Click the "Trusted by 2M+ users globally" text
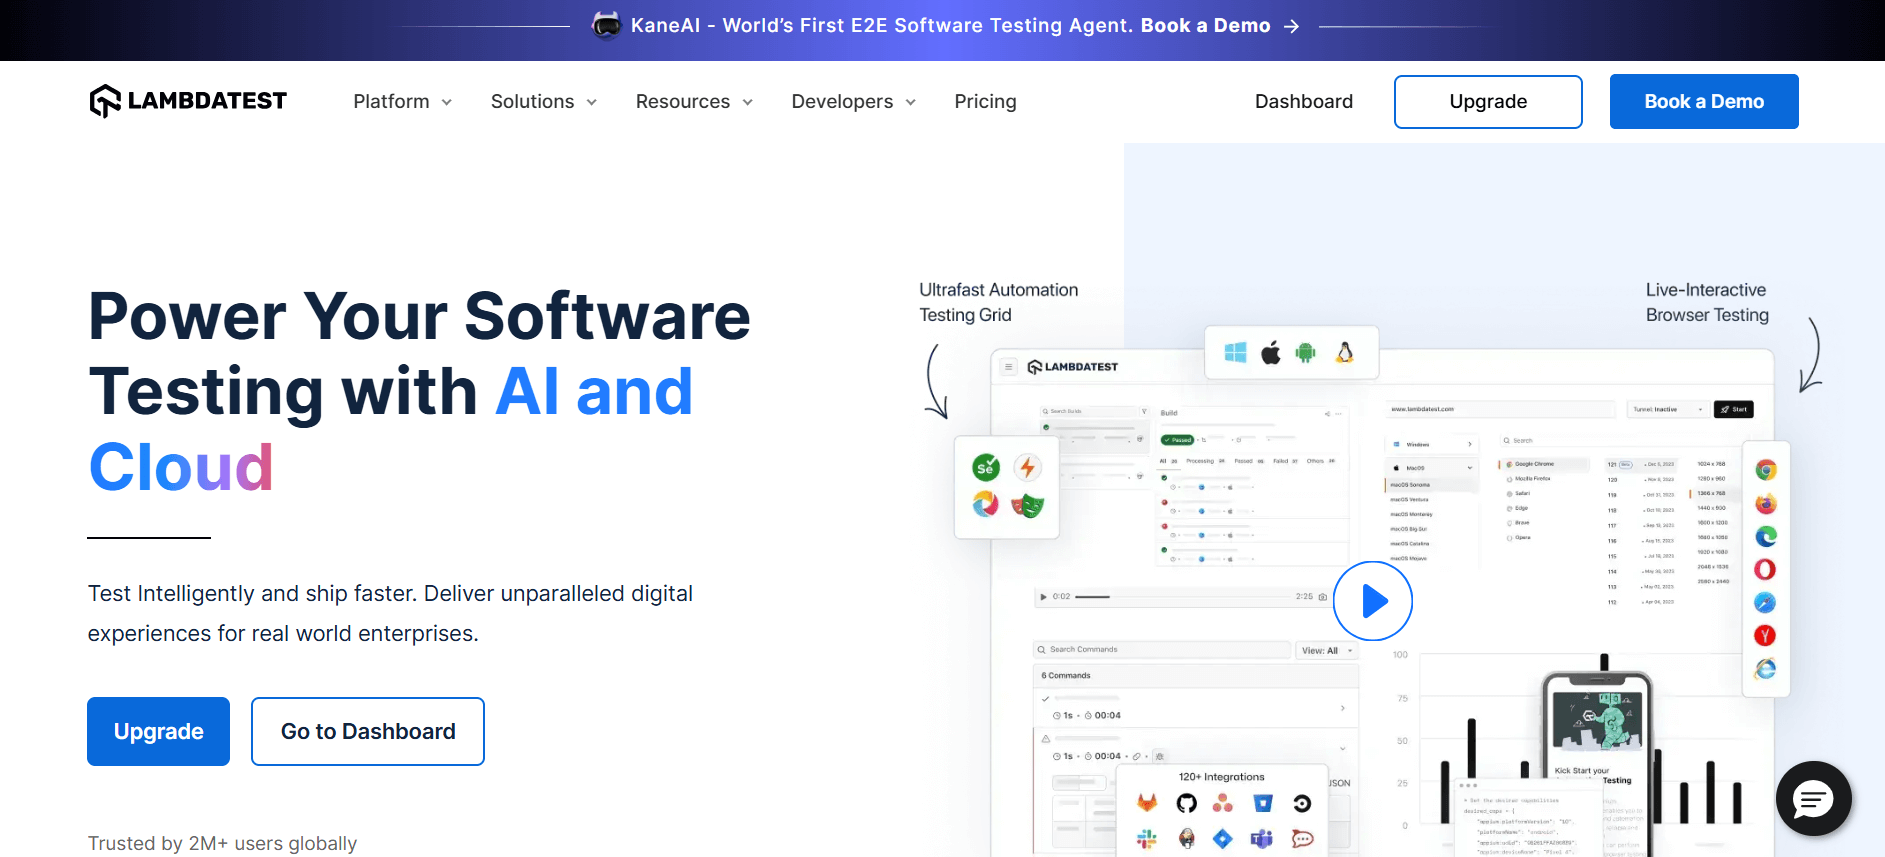The image size is (1885, 857). pos(222,843)
